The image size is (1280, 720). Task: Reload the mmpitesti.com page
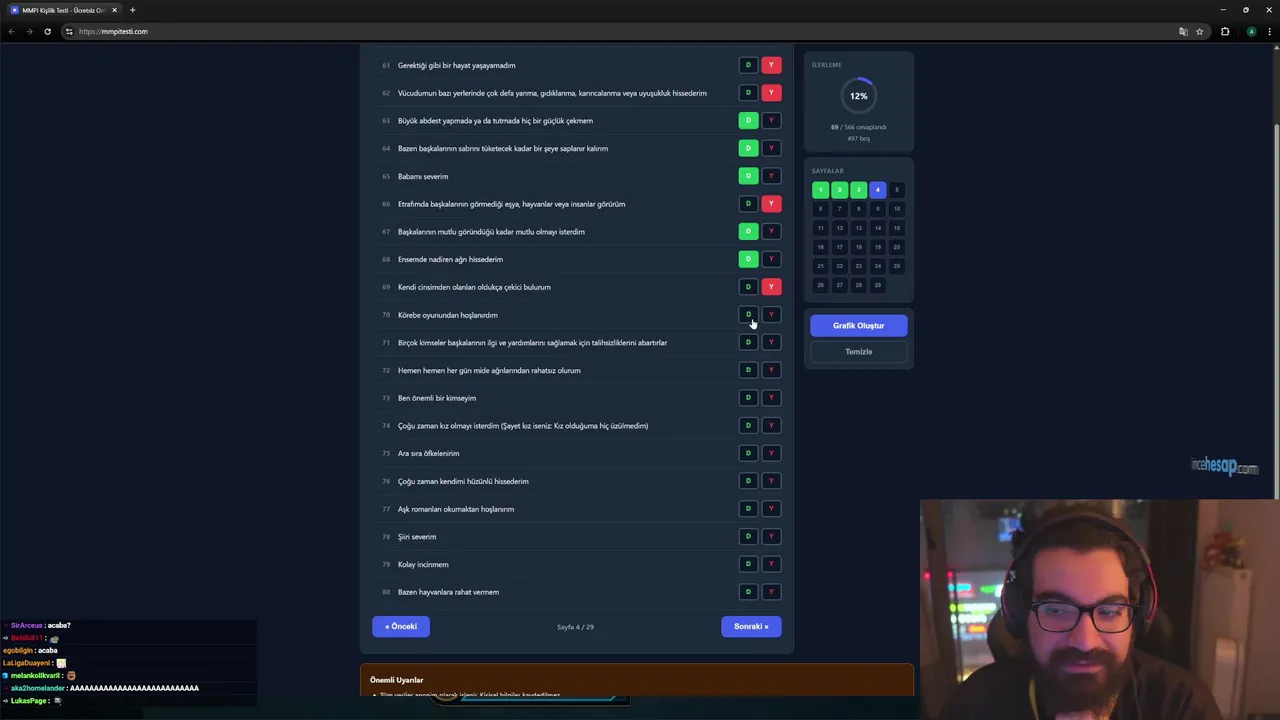point(47,31)
